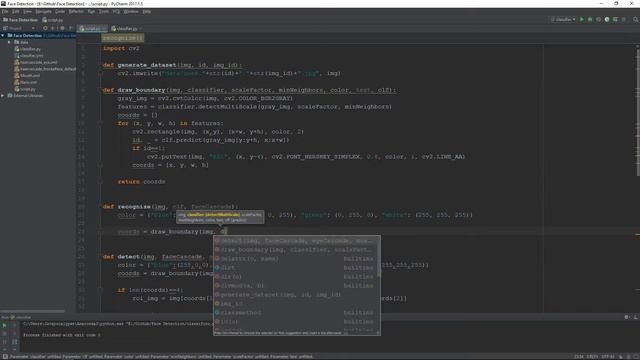Open the Tools menu

click(104, 12)
